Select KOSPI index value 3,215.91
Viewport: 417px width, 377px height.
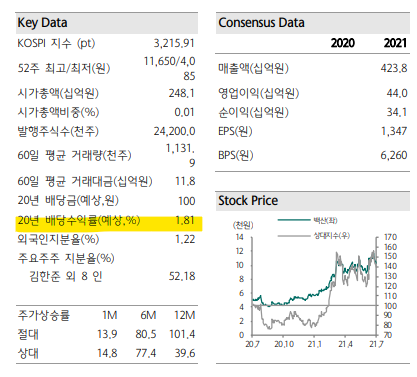(174, 43)
